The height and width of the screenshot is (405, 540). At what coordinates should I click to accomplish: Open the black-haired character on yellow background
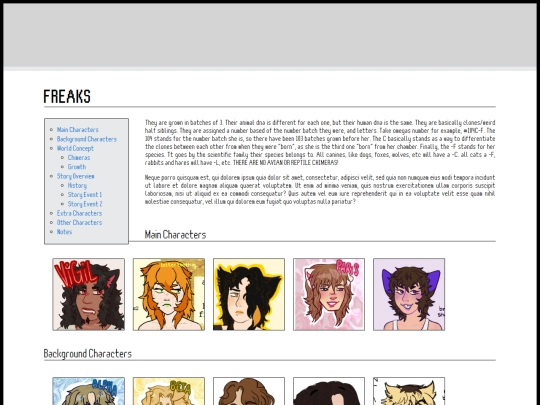(x=249, y=294)
